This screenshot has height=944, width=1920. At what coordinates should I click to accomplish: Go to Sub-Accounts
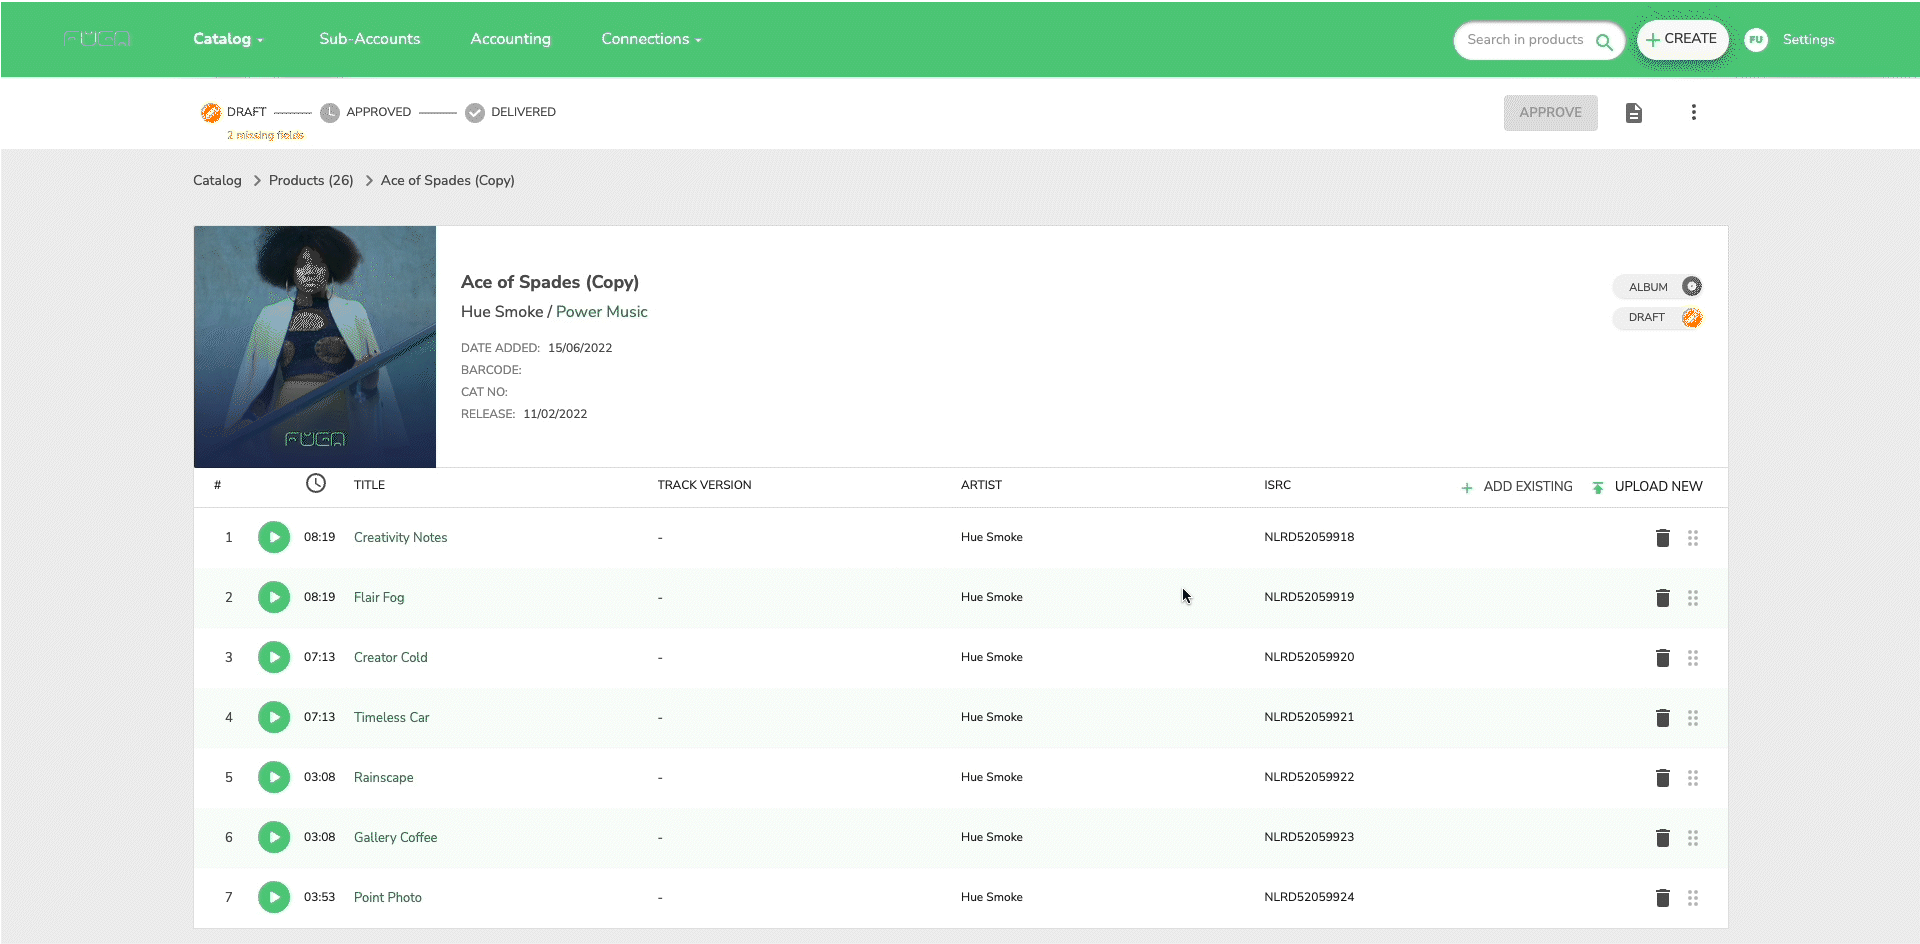370,39
